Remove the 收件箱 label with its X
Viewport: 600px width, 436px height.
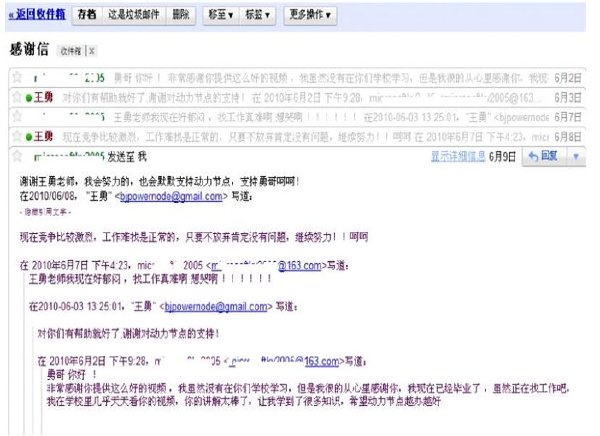pyautogui.click(x=92, y=51)
